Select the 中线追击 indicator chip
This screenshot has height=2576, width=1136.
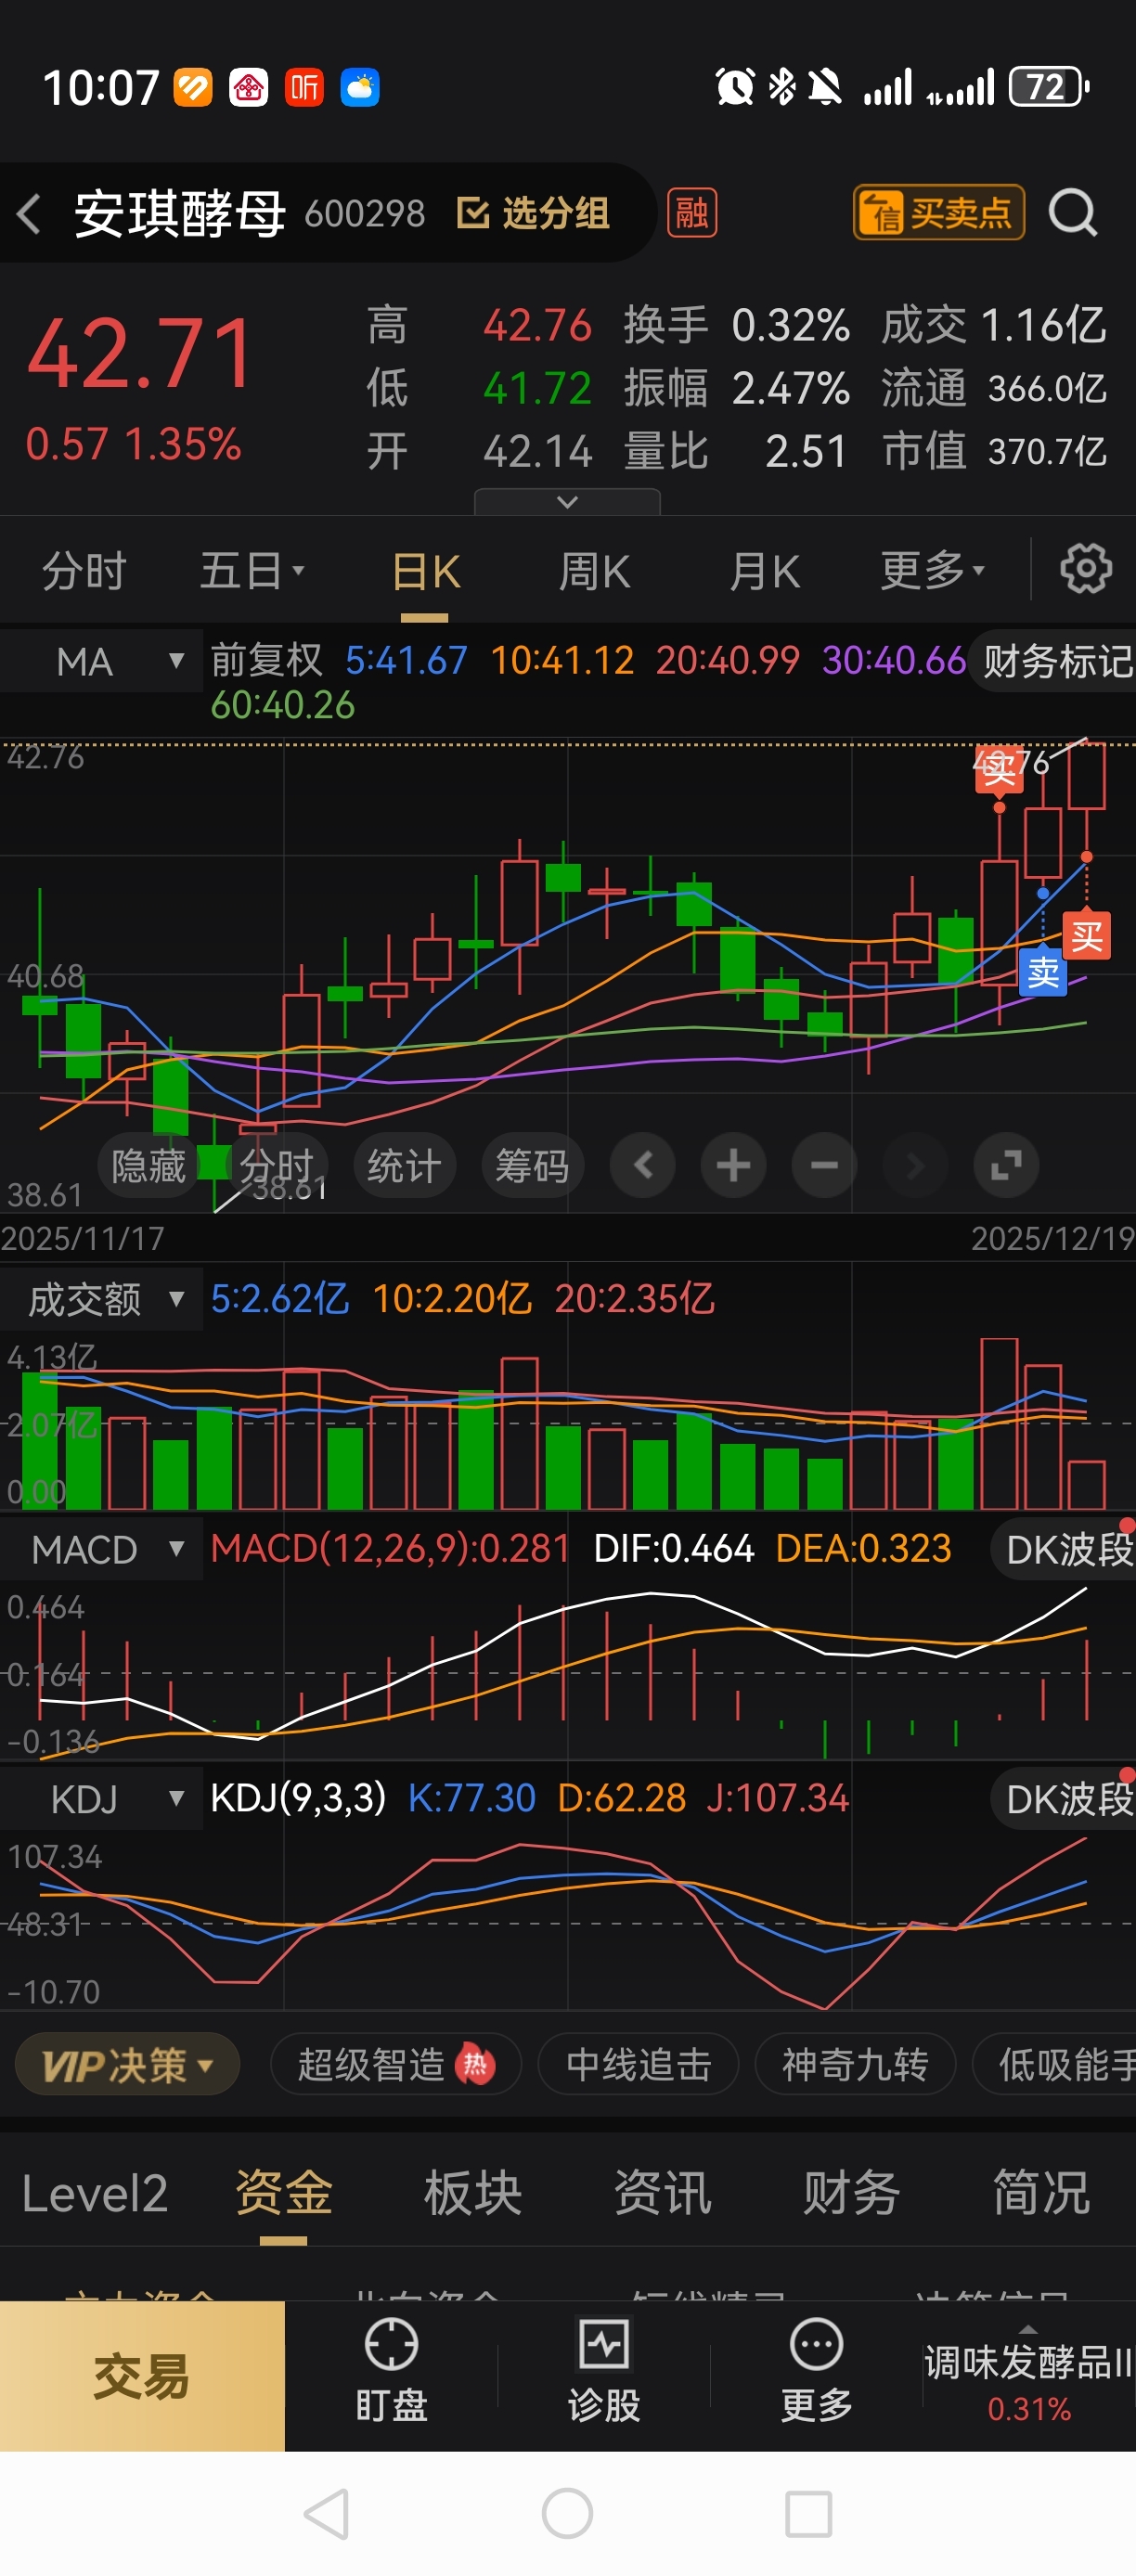638,2064
